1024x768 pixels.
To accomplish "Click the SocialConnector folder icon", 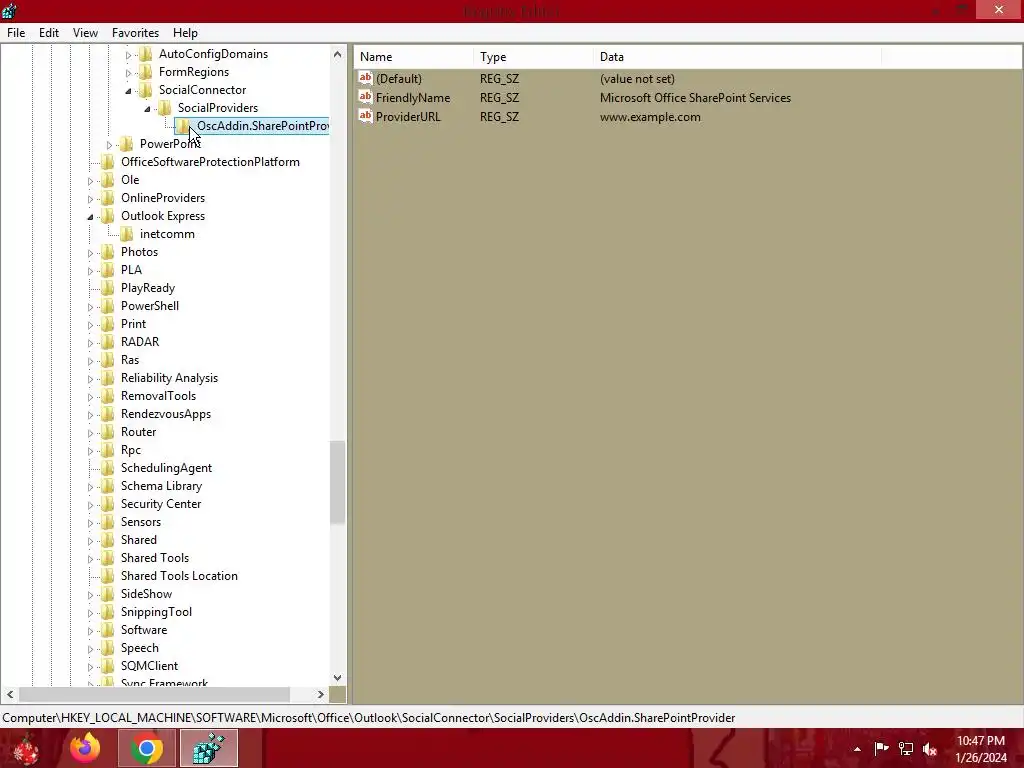I will (x=146, y=89).
